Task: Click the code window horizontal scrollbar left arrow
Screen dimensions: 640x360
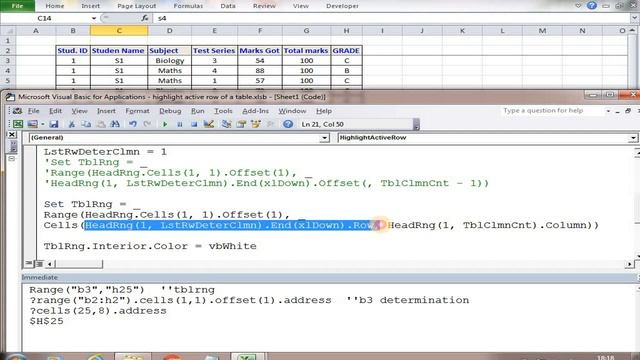Action: click(x=49, y=264)
